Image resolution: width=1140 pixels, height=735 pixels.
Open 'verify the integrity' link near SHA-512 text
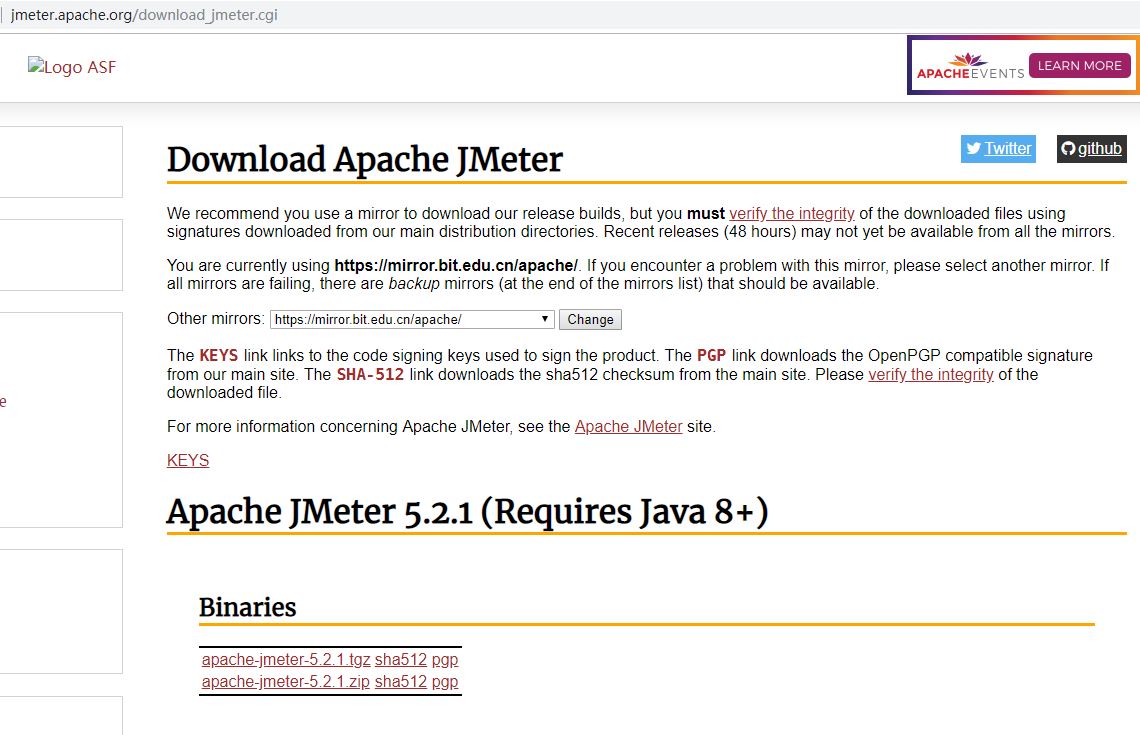tap(931, 374)
